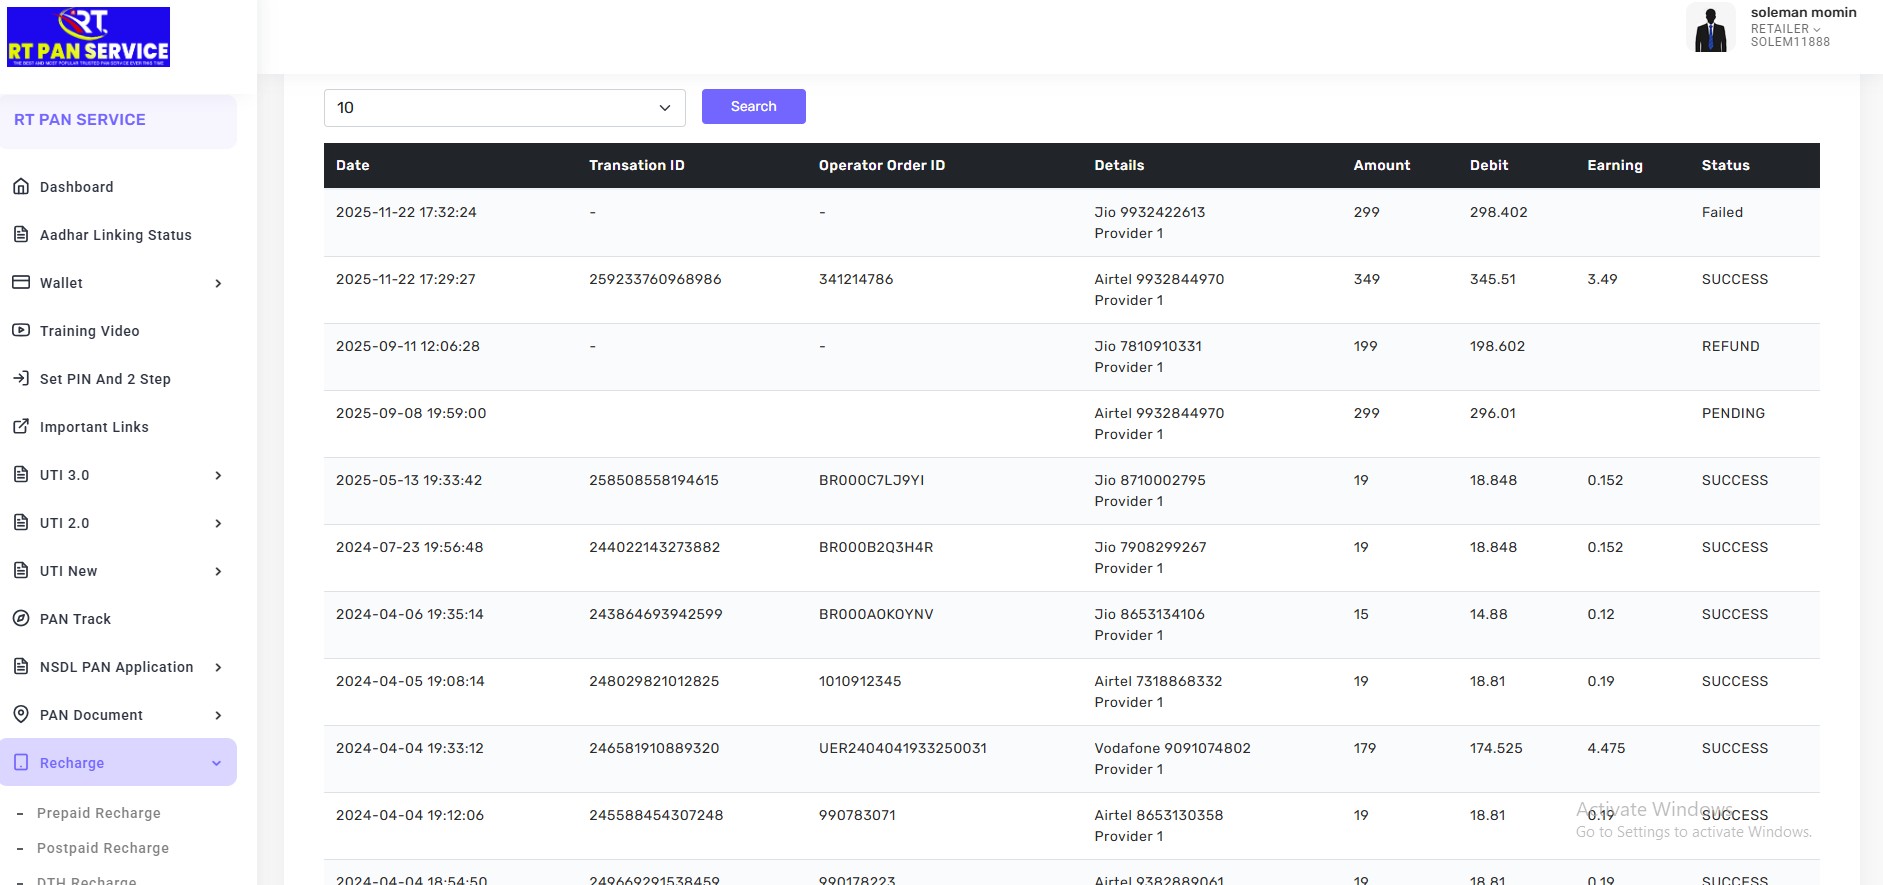The image size is (1883, 885).
Task: Click the Important Links external link icon
Action: [20, 427]
